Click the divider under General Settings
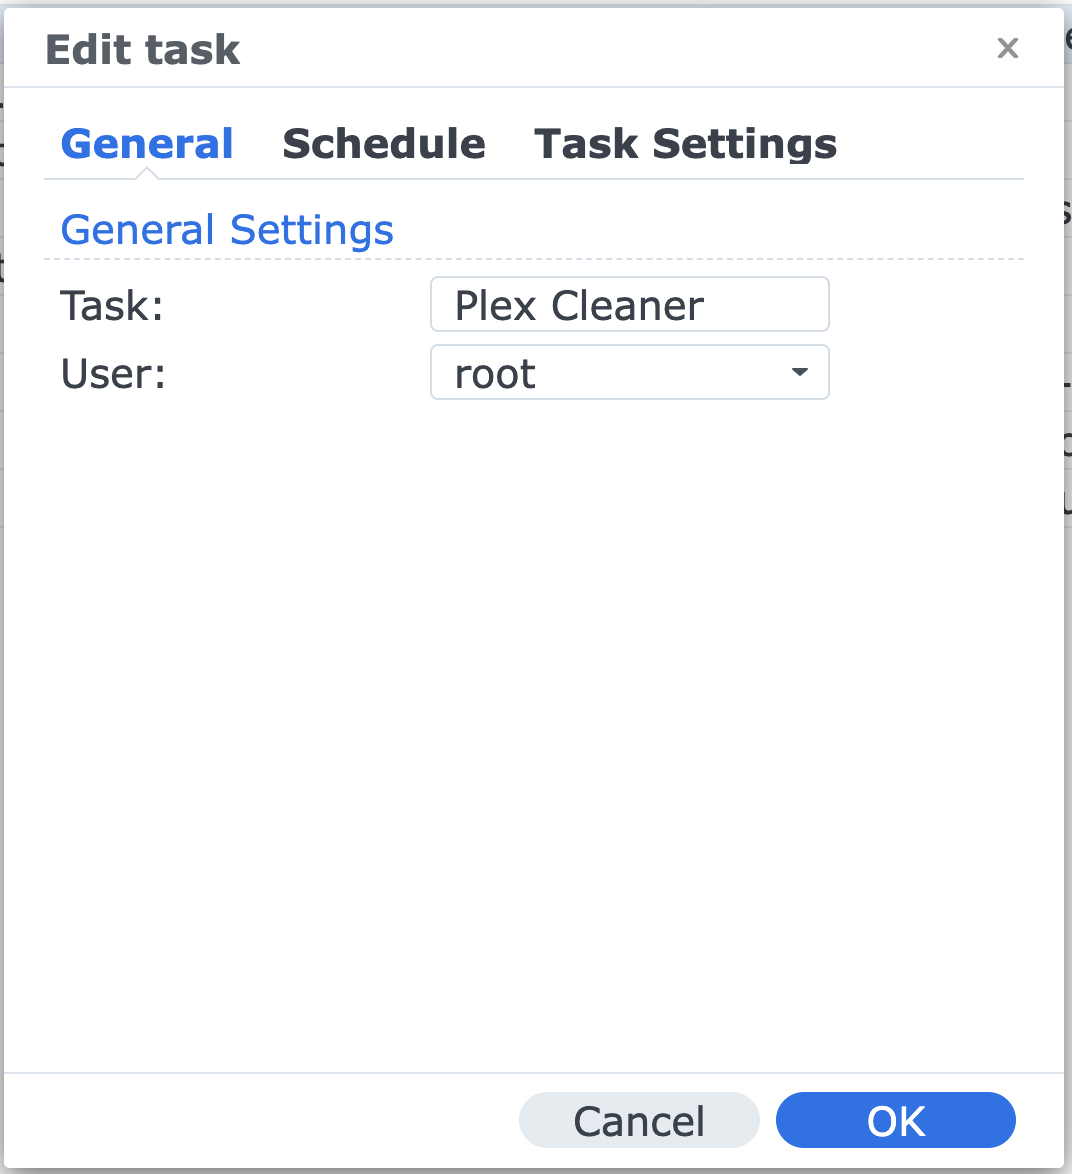Viewport: 1072px width, 1174px height. click(x=535, y=257)
